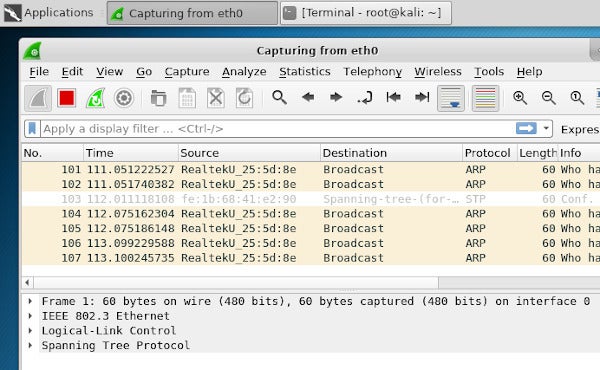The image size is (600, 370).
Task: Expand the Spanning Tree Protocol row
Action: click(30, 345)
